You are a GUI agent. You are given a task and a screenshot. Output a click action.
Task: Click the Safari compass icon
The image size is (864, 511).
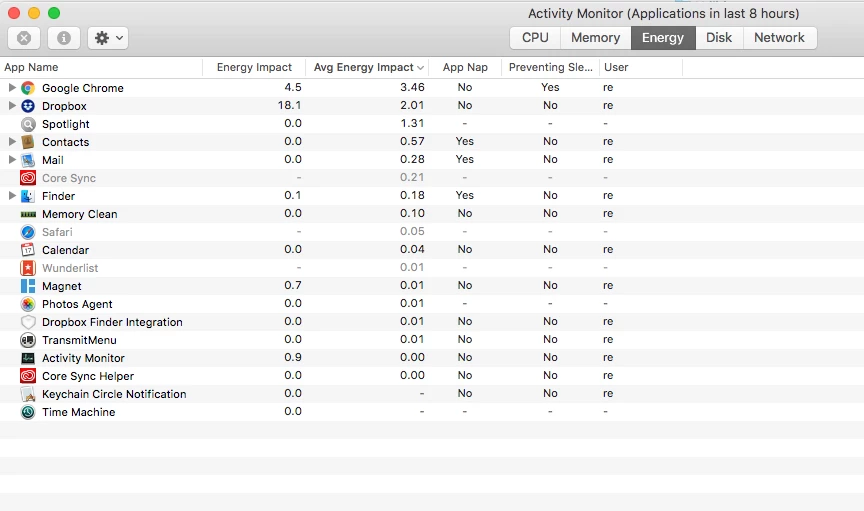(28, 232)
